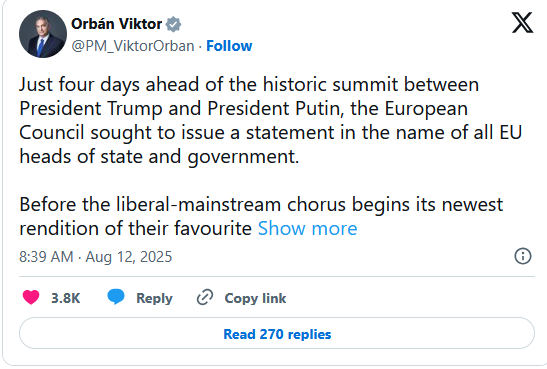This screenshot has width=547, height=369.
Task: Click the blue verified badge beside Orbán Viktor
Action: pos(173,24)
